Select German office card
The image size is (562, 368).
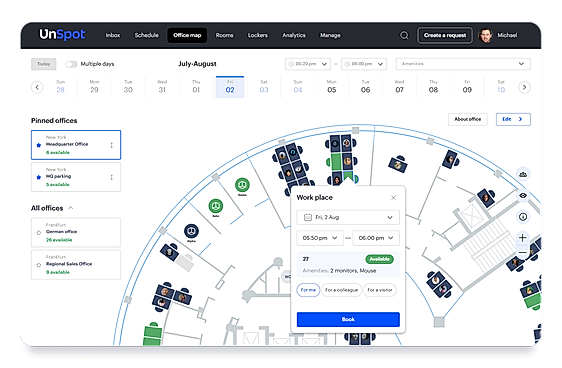[x=76, y=233]
